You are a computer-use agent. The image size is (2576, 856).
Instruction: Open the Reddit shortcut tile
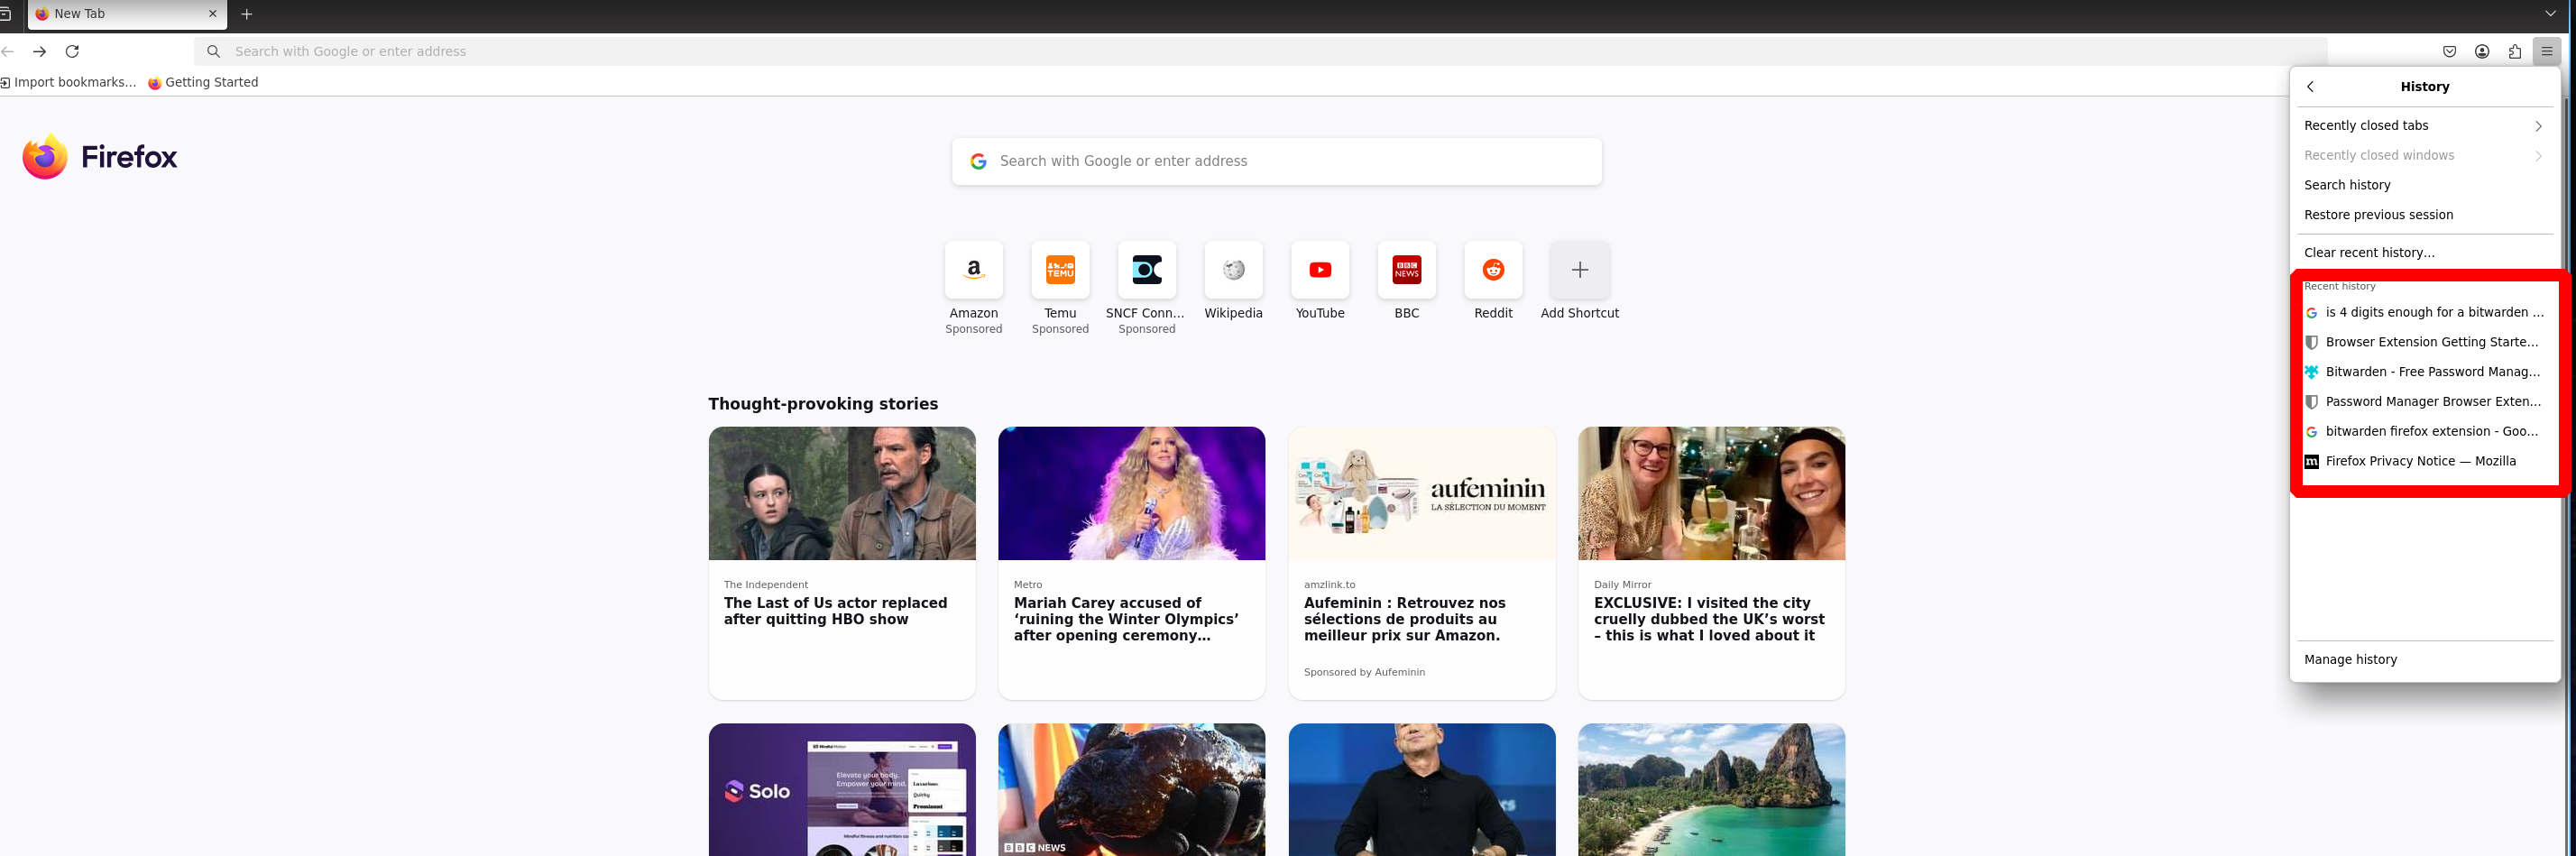[1492, 270]
